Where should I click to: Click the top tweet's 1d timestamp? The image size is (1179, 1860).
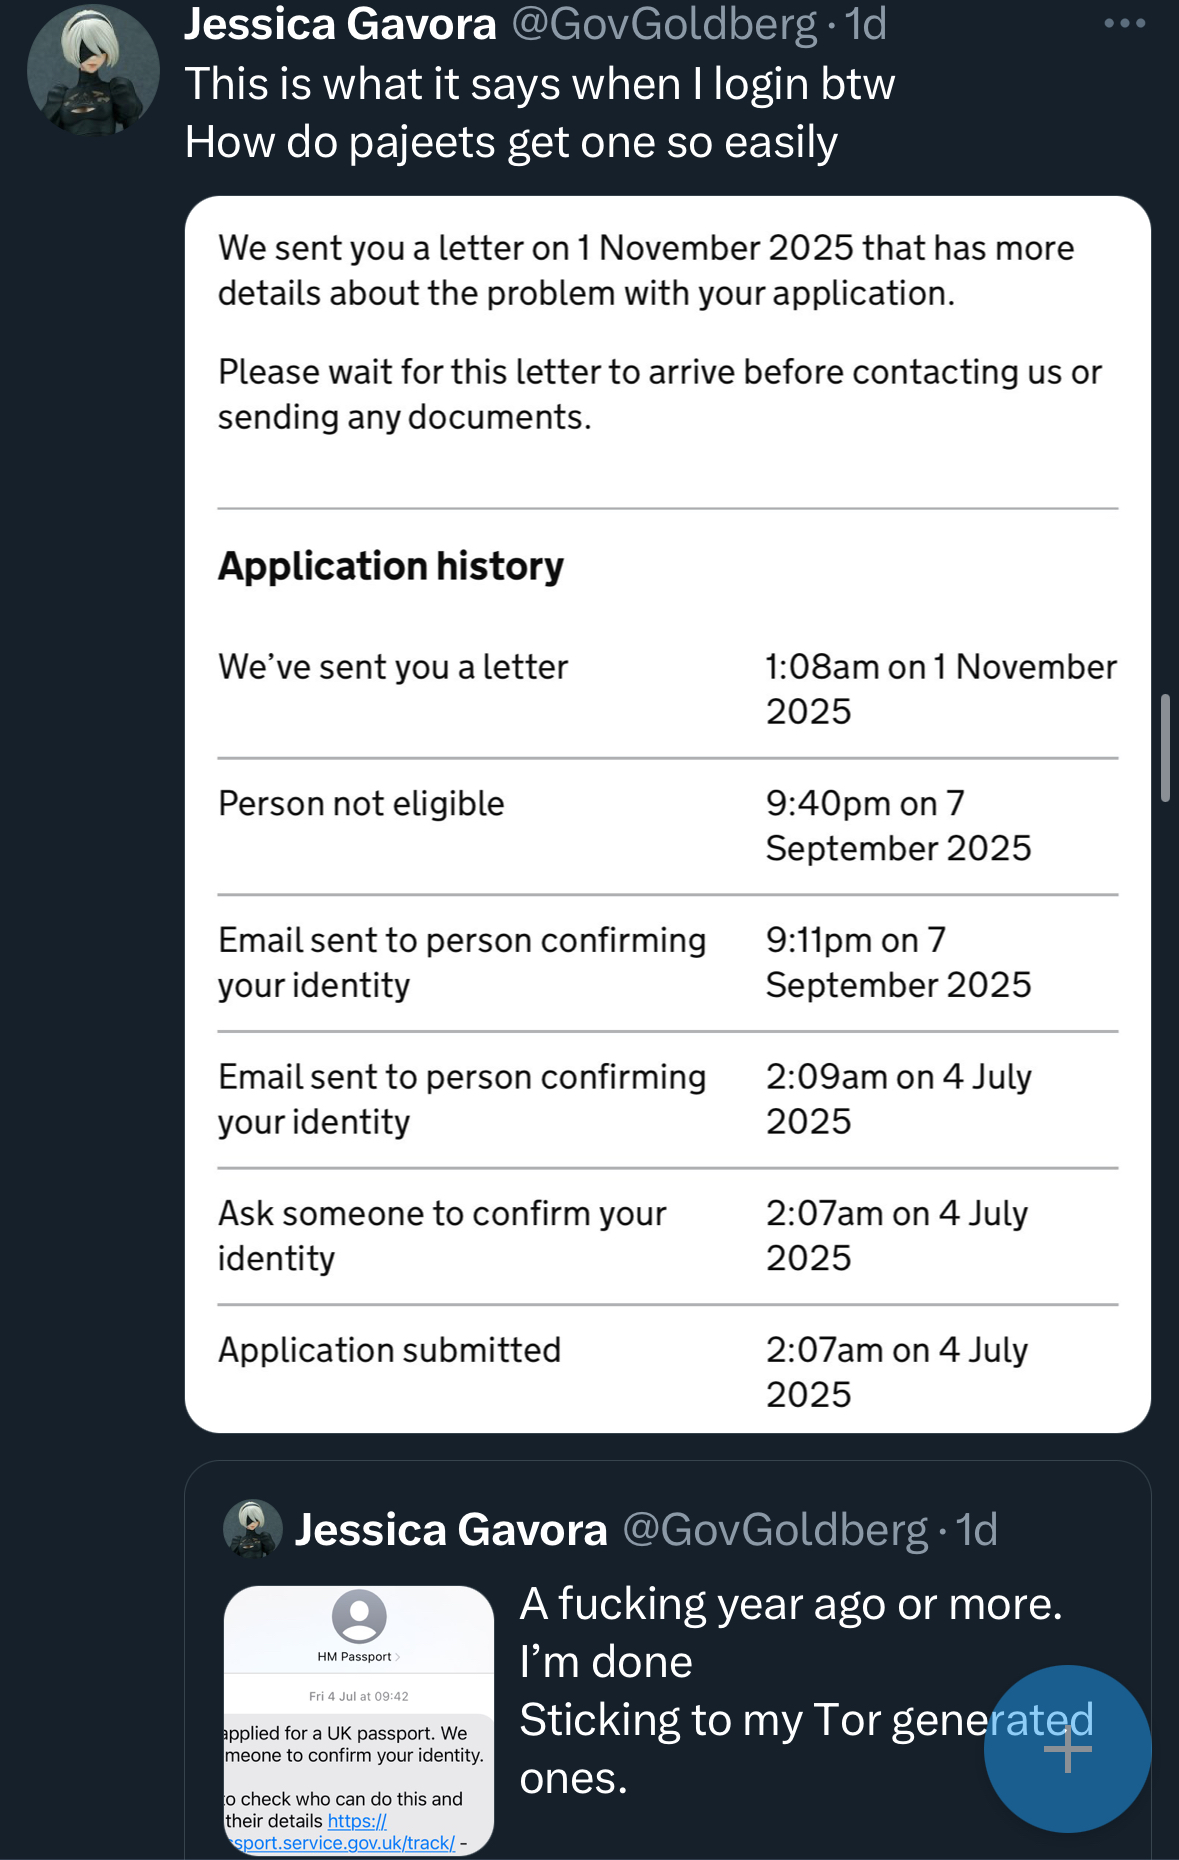pyautogui.click(x=866, y=24)
